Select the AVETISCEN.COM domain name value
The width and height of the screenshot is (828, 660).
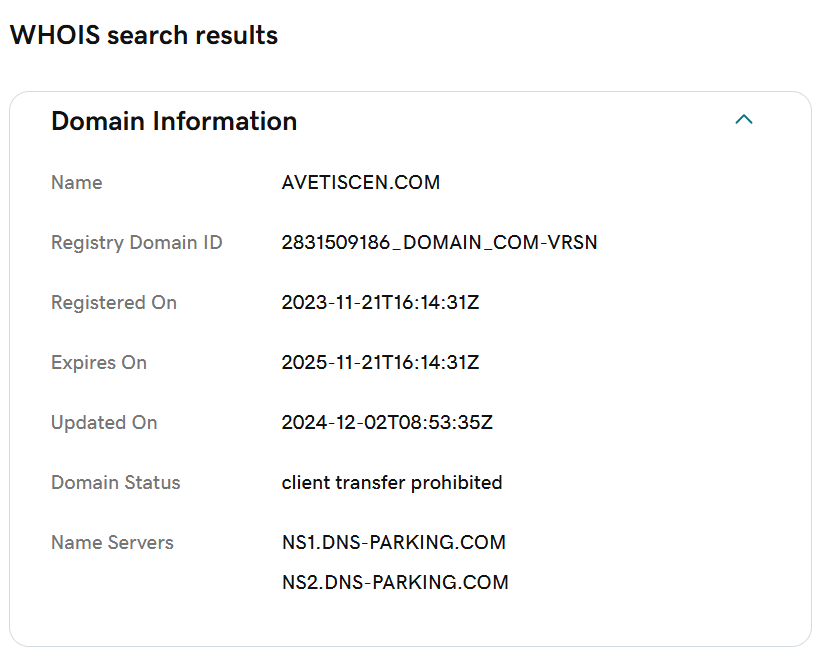(361, 182)
